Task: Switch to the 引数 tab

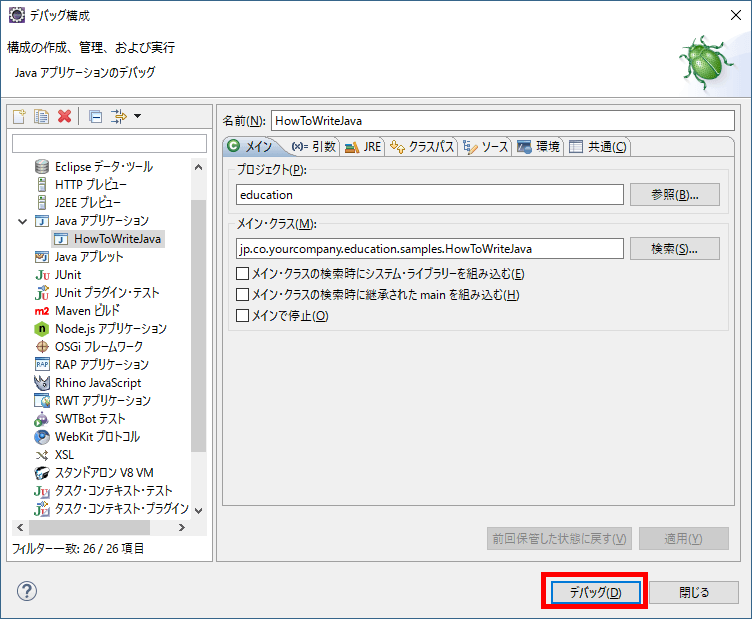Action: (x=314, y=147)
